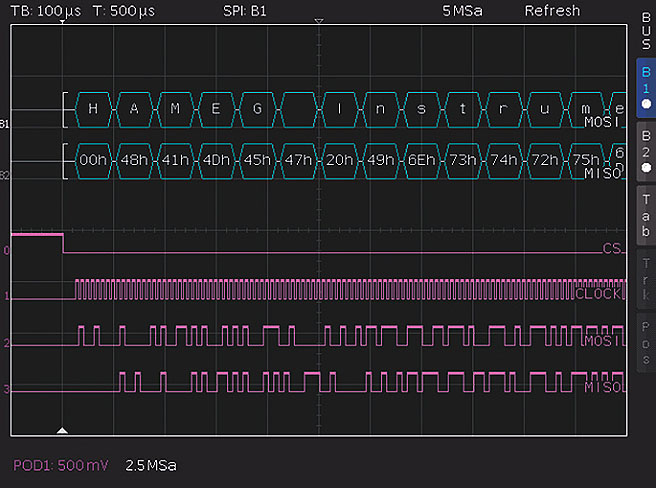This screenshot has height=488, width=656.
Task: Open the Tab bus table softkey
Action: (645, 213)
